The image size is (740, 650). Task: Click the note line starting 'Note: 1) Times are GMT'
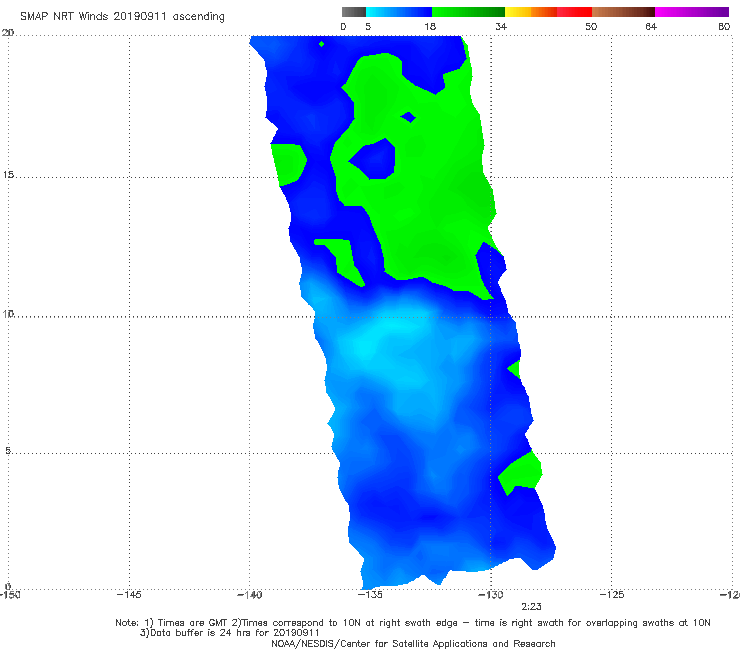413,623
